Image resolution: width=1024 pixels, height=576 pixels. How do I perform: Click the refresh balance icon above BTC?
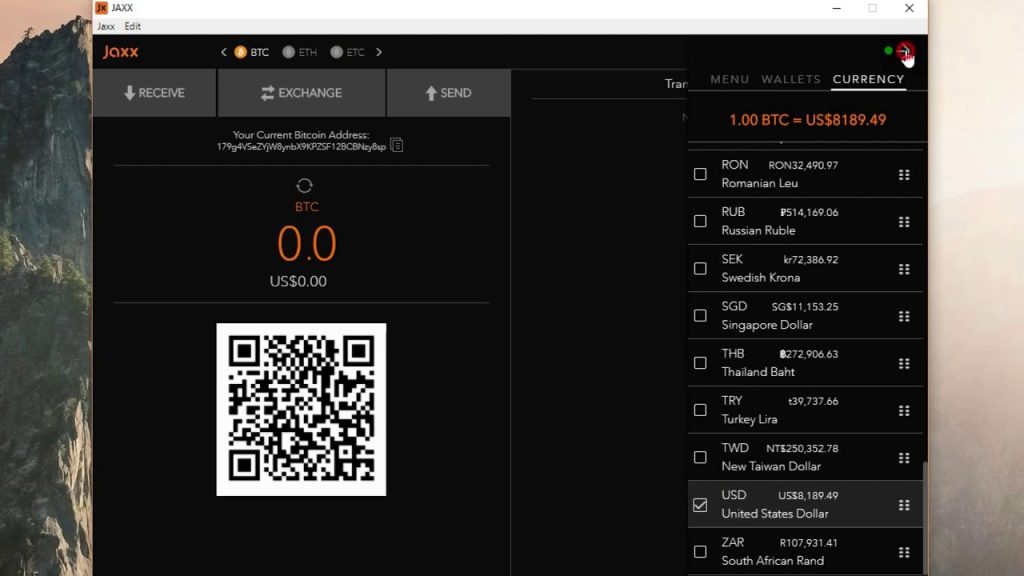305,185
